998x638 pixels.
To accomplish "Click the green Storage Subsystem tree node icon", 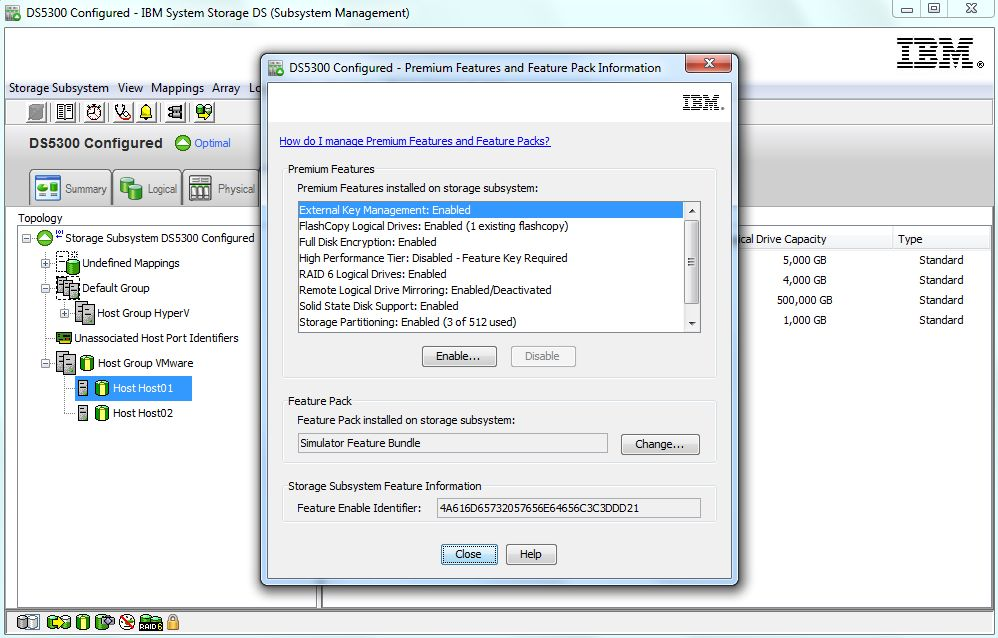I will pyautogui.click(x=45, y=238).
